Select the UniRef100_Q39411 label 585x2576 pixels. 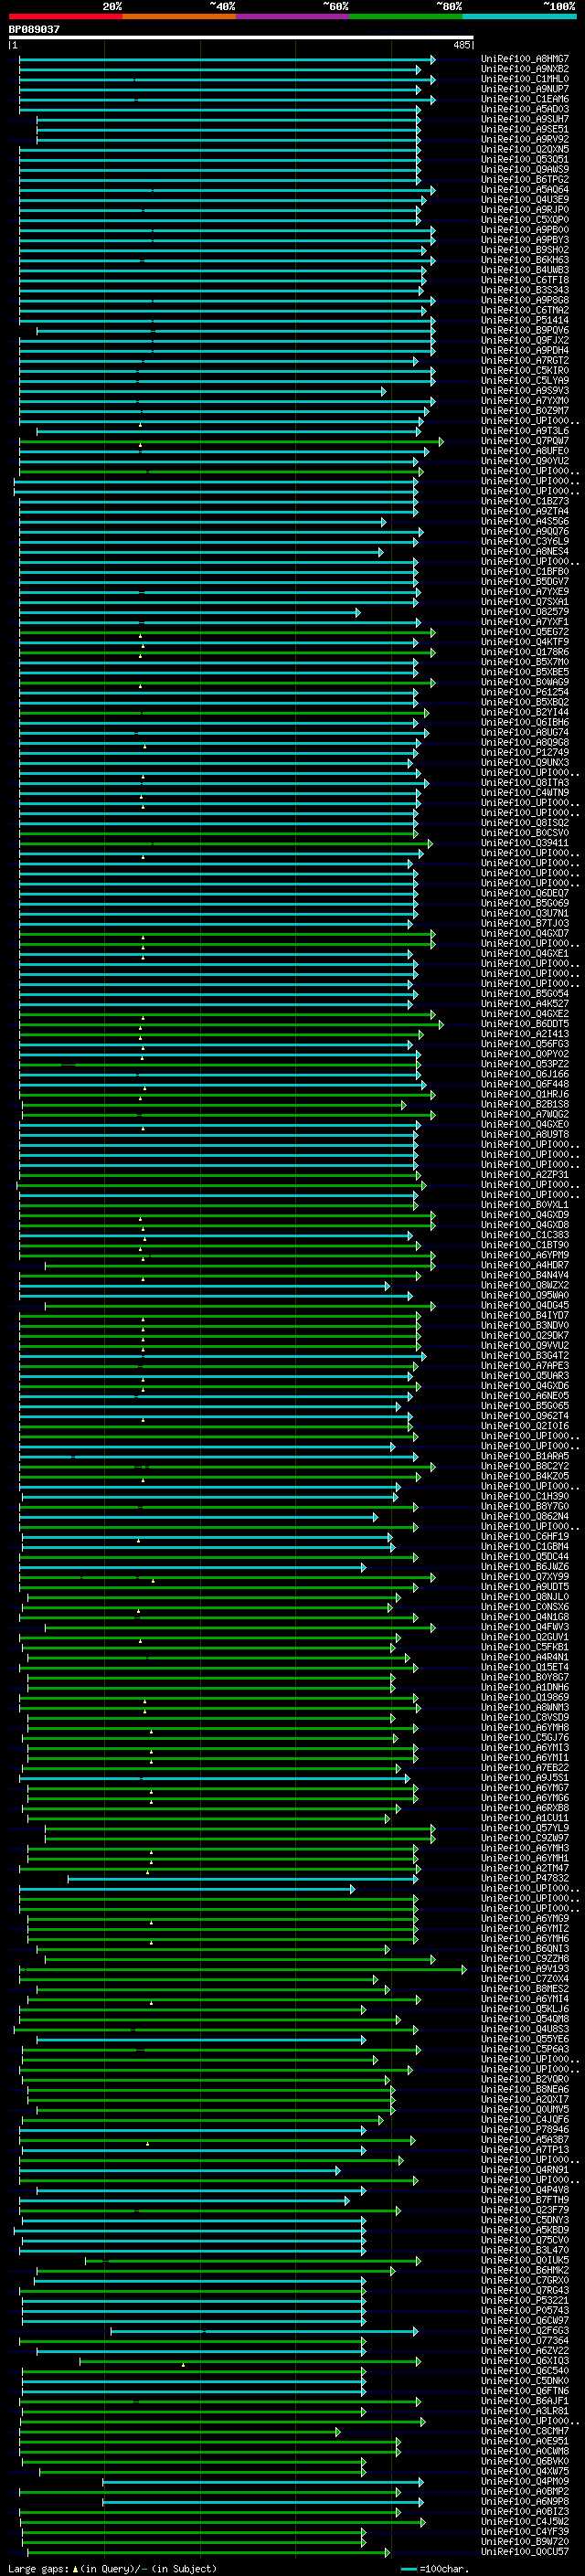click(x=525, y=843)
